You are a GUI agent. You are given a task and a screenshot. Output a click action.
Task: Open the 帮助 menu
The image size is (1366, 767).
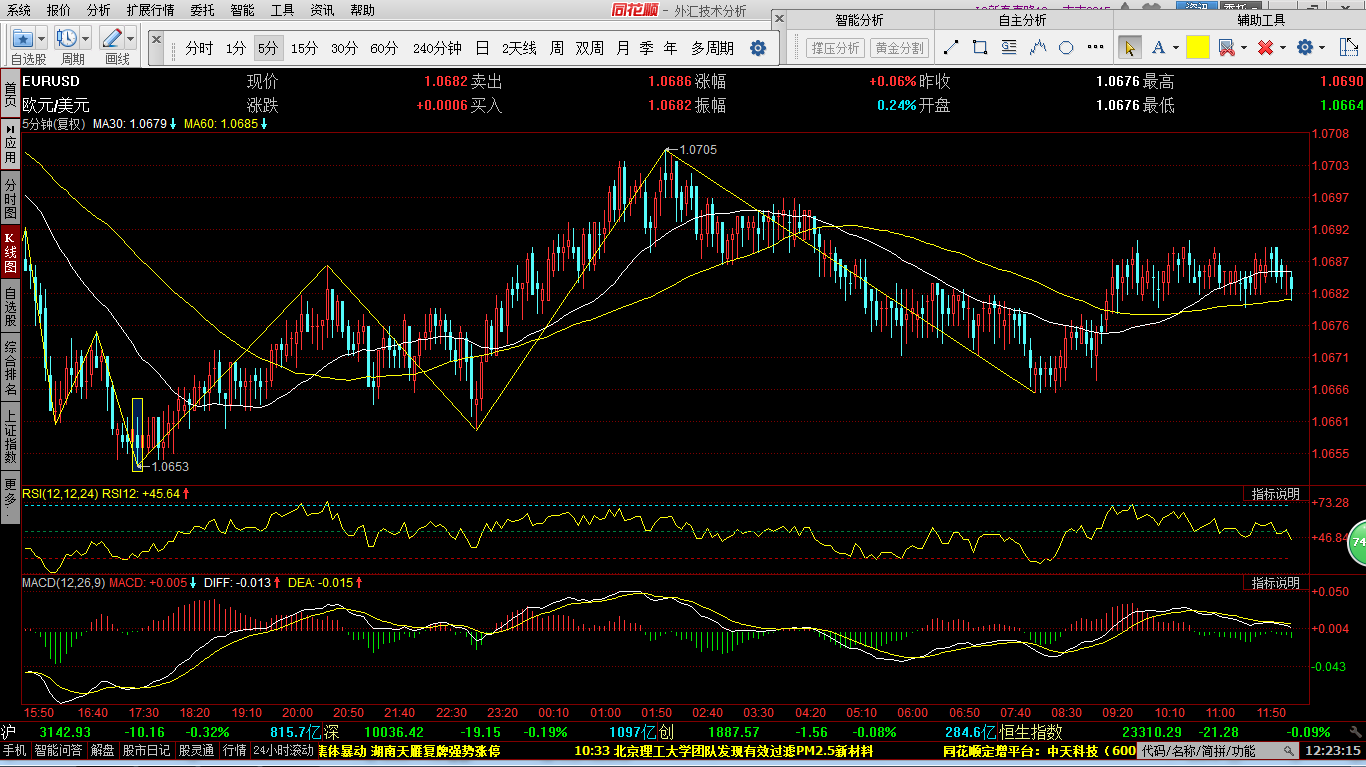click(x=362, y=10)
